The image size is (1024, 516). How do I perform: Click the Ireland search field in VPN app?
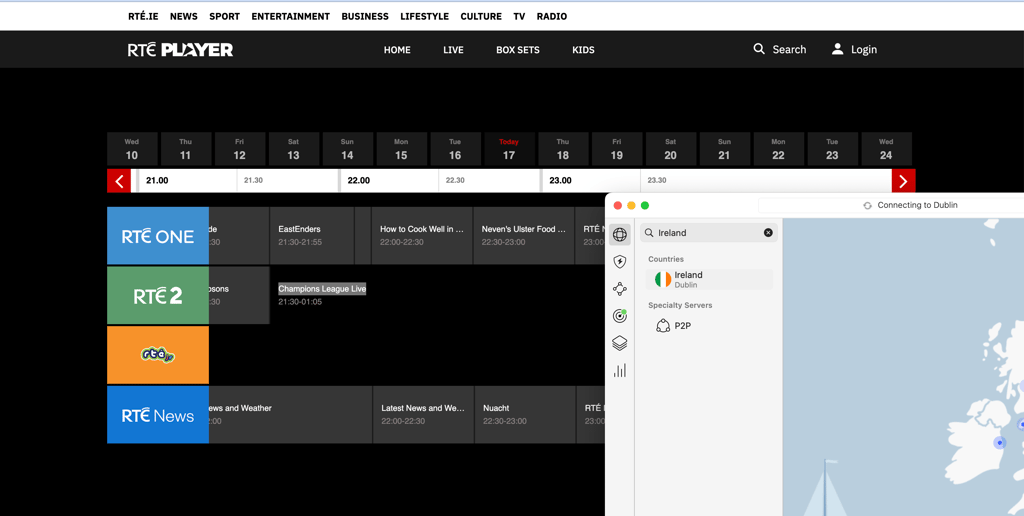click(x=709, y=233)
